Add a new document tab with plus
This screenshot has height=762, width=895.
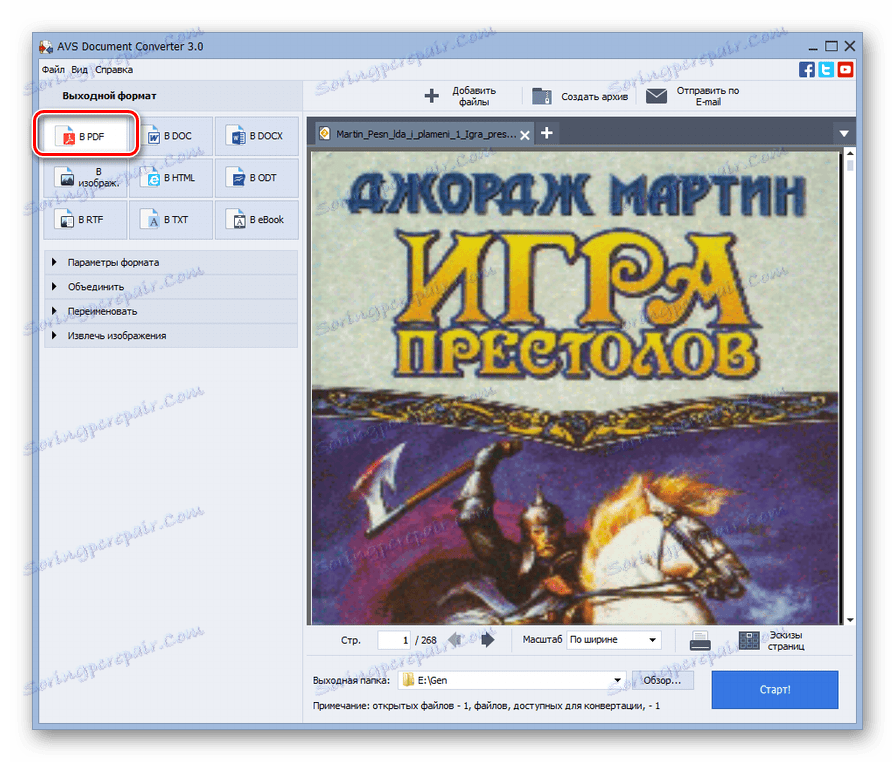click(547, 133)
